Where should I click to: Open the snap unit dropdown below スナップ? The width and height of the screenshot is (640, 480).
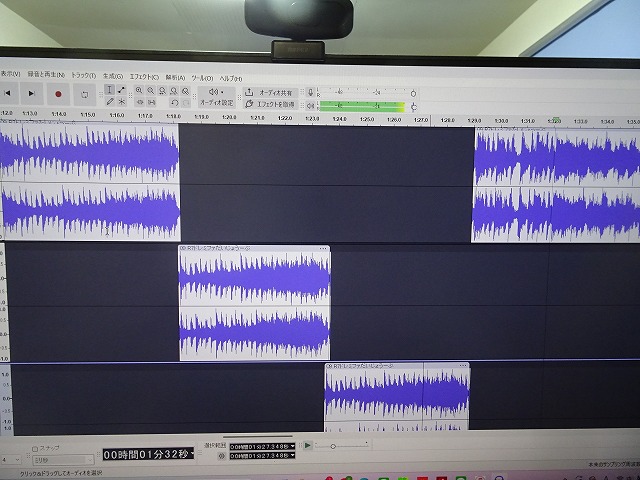pyautogui.click(x=62, y=460)
